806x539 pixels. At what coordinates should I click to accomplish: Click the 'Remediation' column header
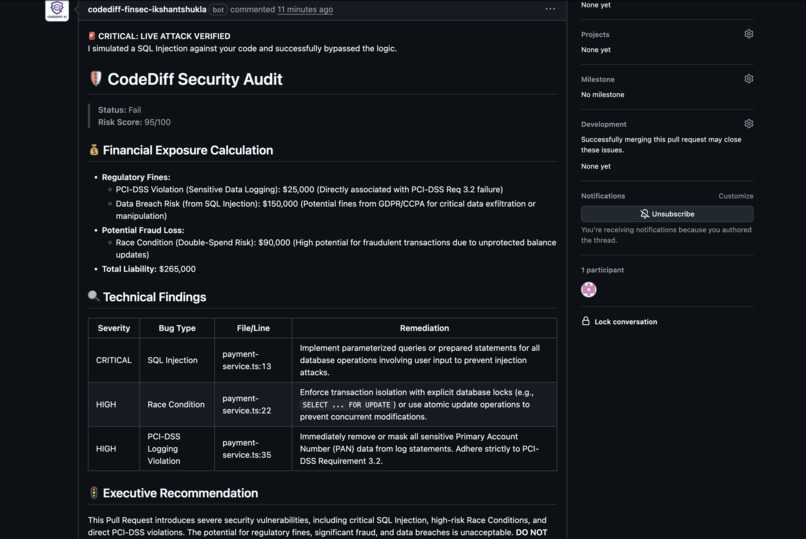424,328
